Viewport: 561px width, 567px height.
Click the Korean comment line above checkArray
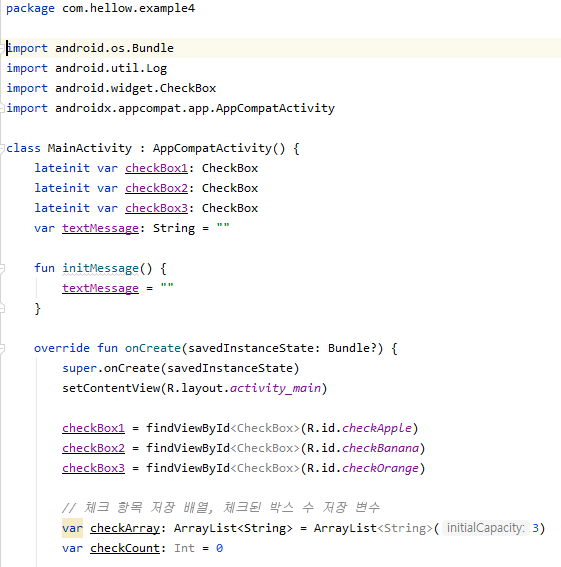[221, 508]
